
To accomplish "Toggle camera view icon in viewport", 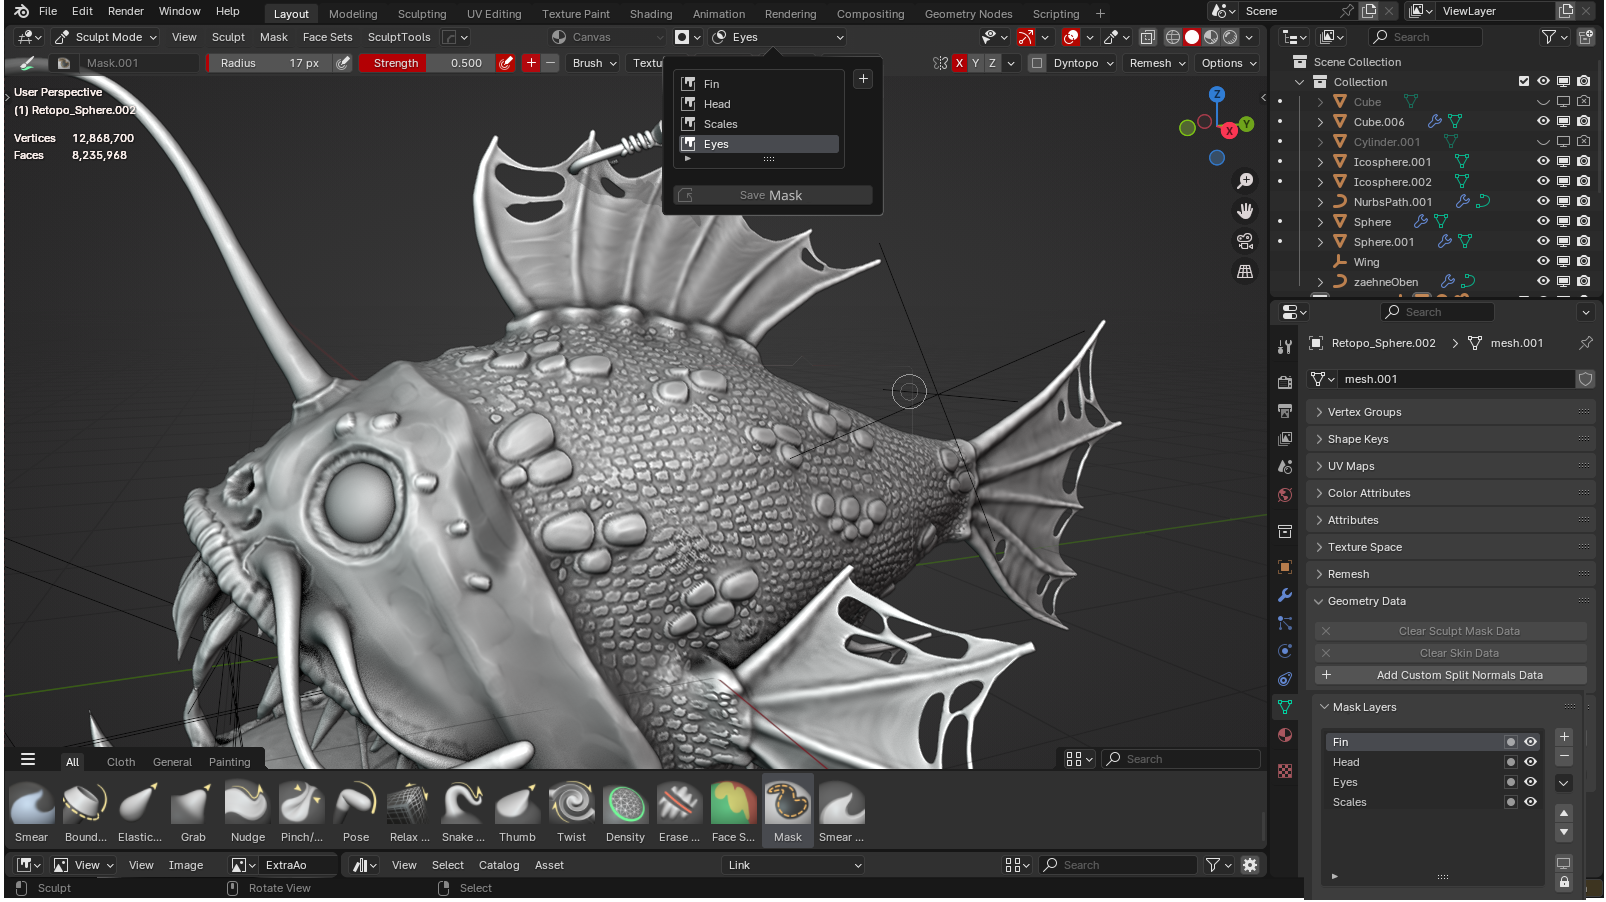I will 1245,241.
